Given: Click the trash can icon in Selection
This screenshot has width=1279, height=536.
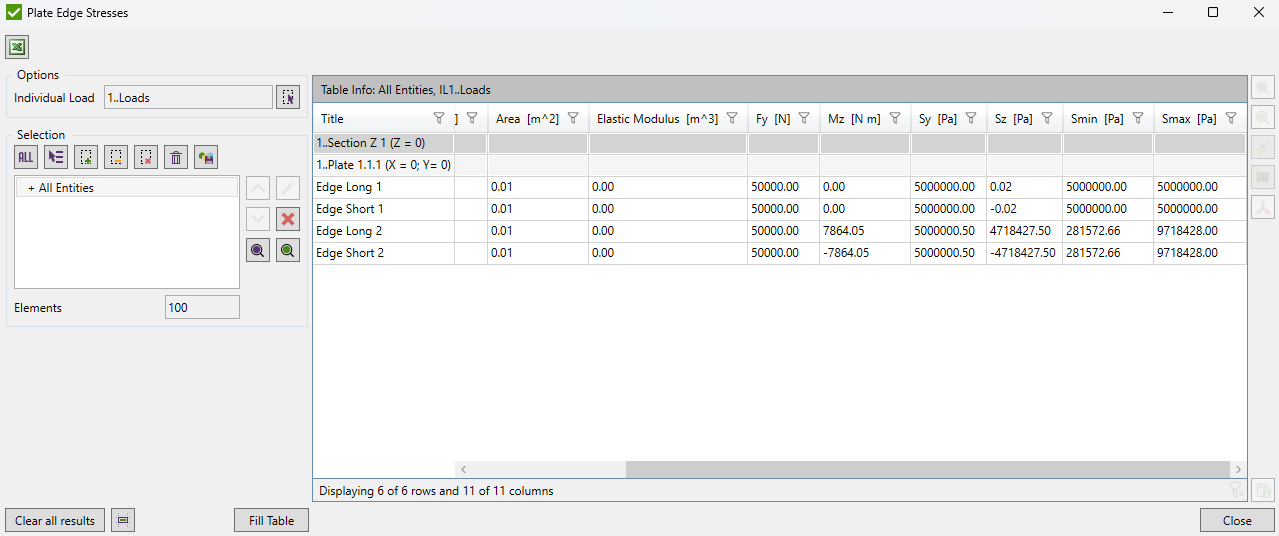Looking at the screenshot, I should pyautogui.click(x=176, y=157).
